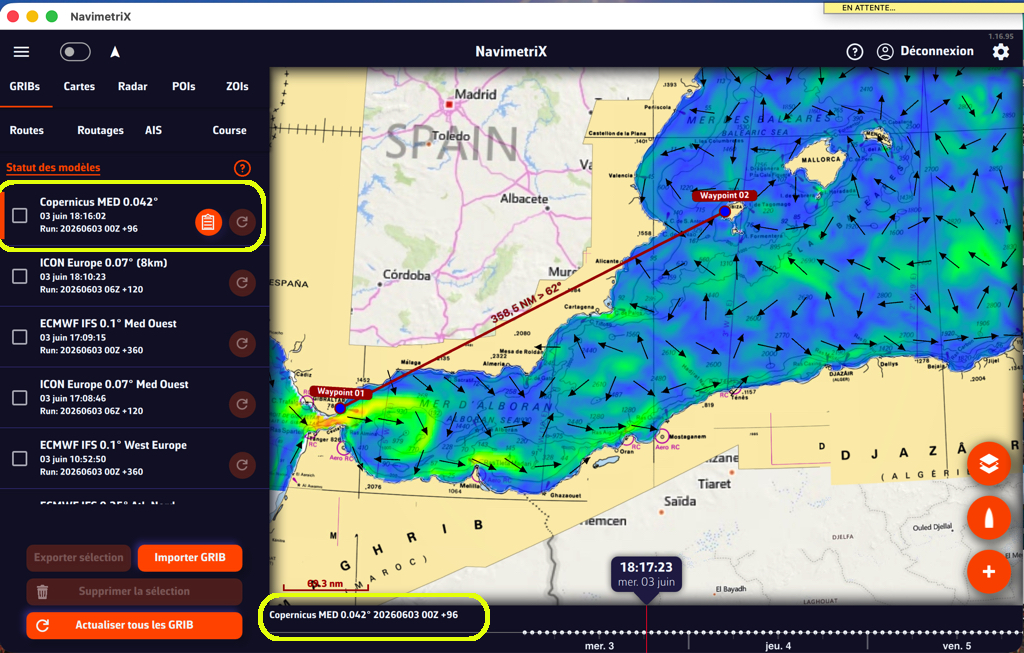
Task: Switch to the Cartes tab
Action: pyautogui.click(x=79, y=86)
